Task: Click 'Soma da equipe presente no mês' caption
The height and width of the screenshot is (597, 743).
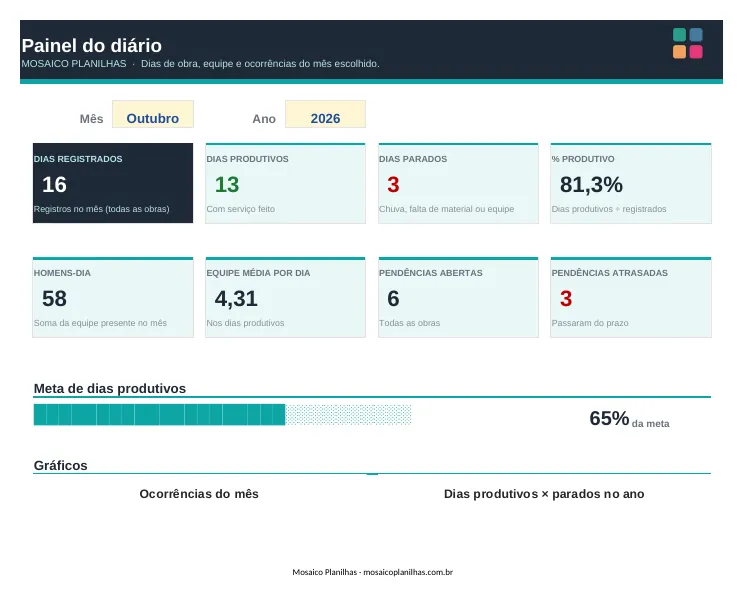Action: (100, 323)
